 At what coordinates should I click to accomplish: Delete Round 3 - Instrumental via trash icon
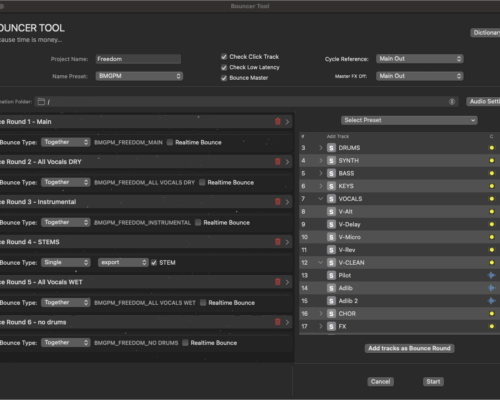tap(278, 202)
